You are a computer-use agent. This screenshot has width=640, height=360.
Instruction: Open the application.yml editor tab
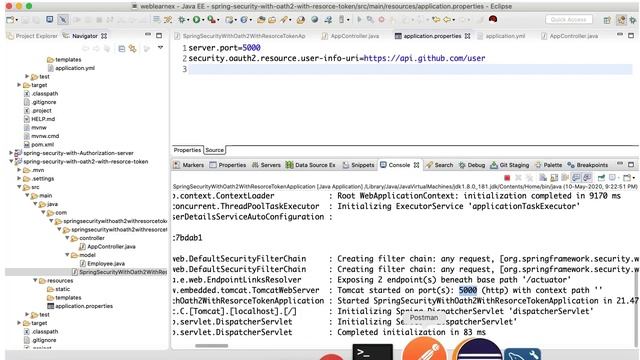coord(501,36)
